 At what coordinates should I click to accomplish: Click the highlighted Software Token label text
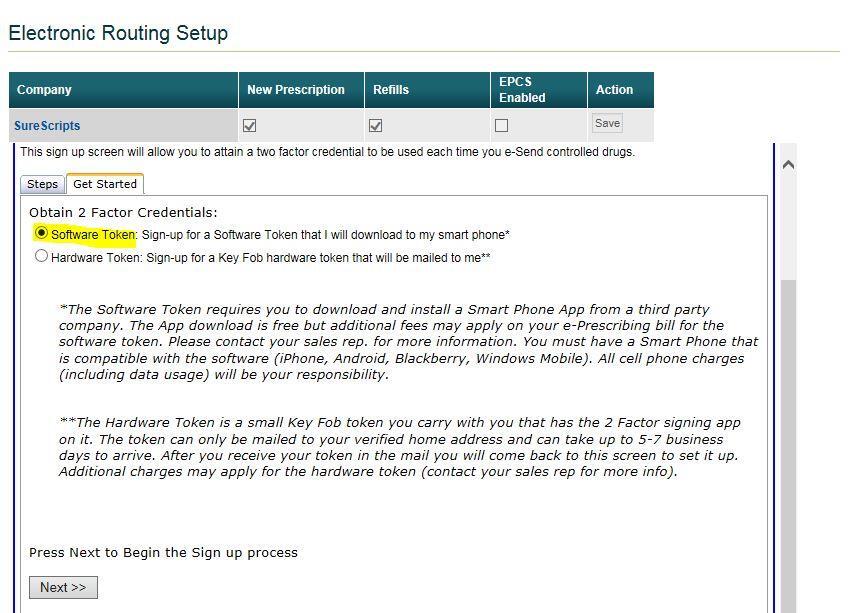(x=93, y=235)
